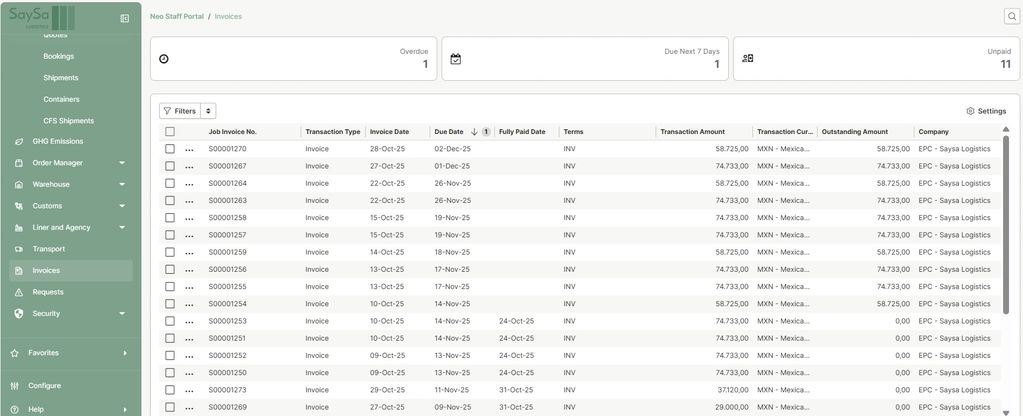The width and height of the screenshot is (1023, 416).
Task: Click the Due Next 7 Days calendar icon
Action: click(455, 59)
